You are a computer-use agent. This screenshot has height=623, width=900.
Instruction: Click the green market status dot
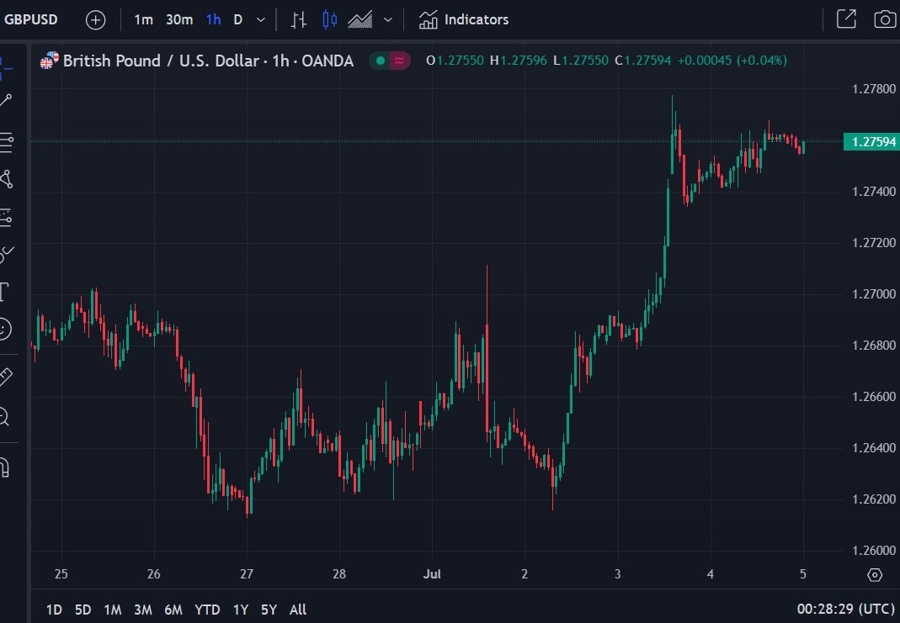[378, 60]
